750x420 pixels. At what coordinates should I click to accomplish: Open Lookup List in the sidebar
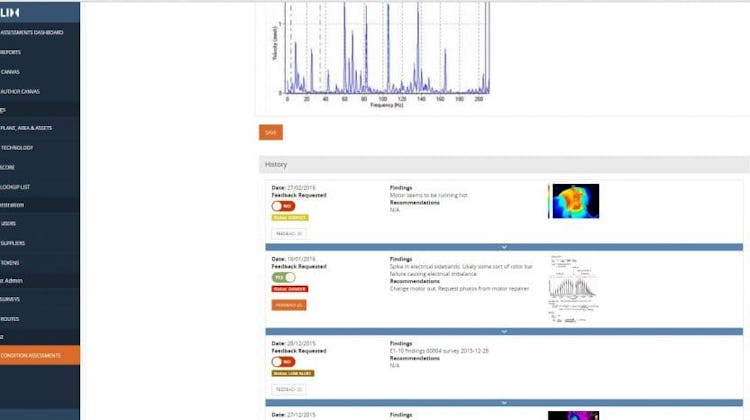(15, 187)
